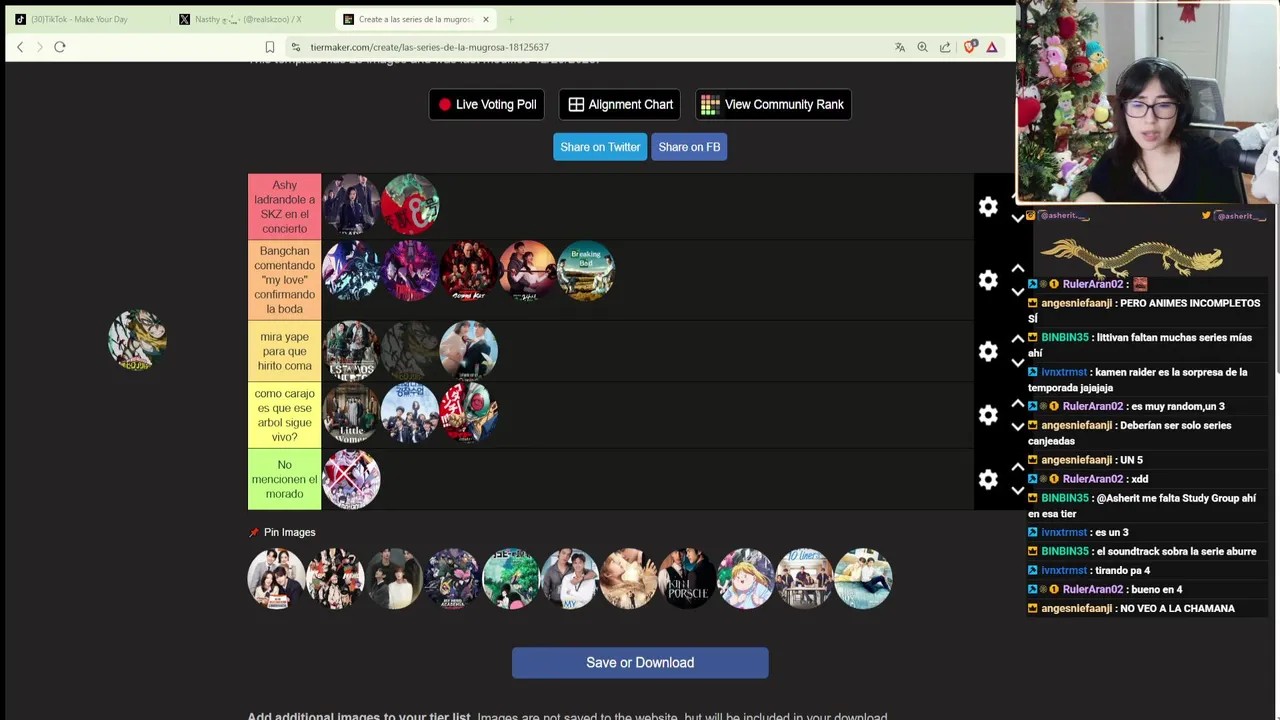Click the translate page icon
Image resolution: width=1280 pixels, height=720 pixels.
[900, 47]
